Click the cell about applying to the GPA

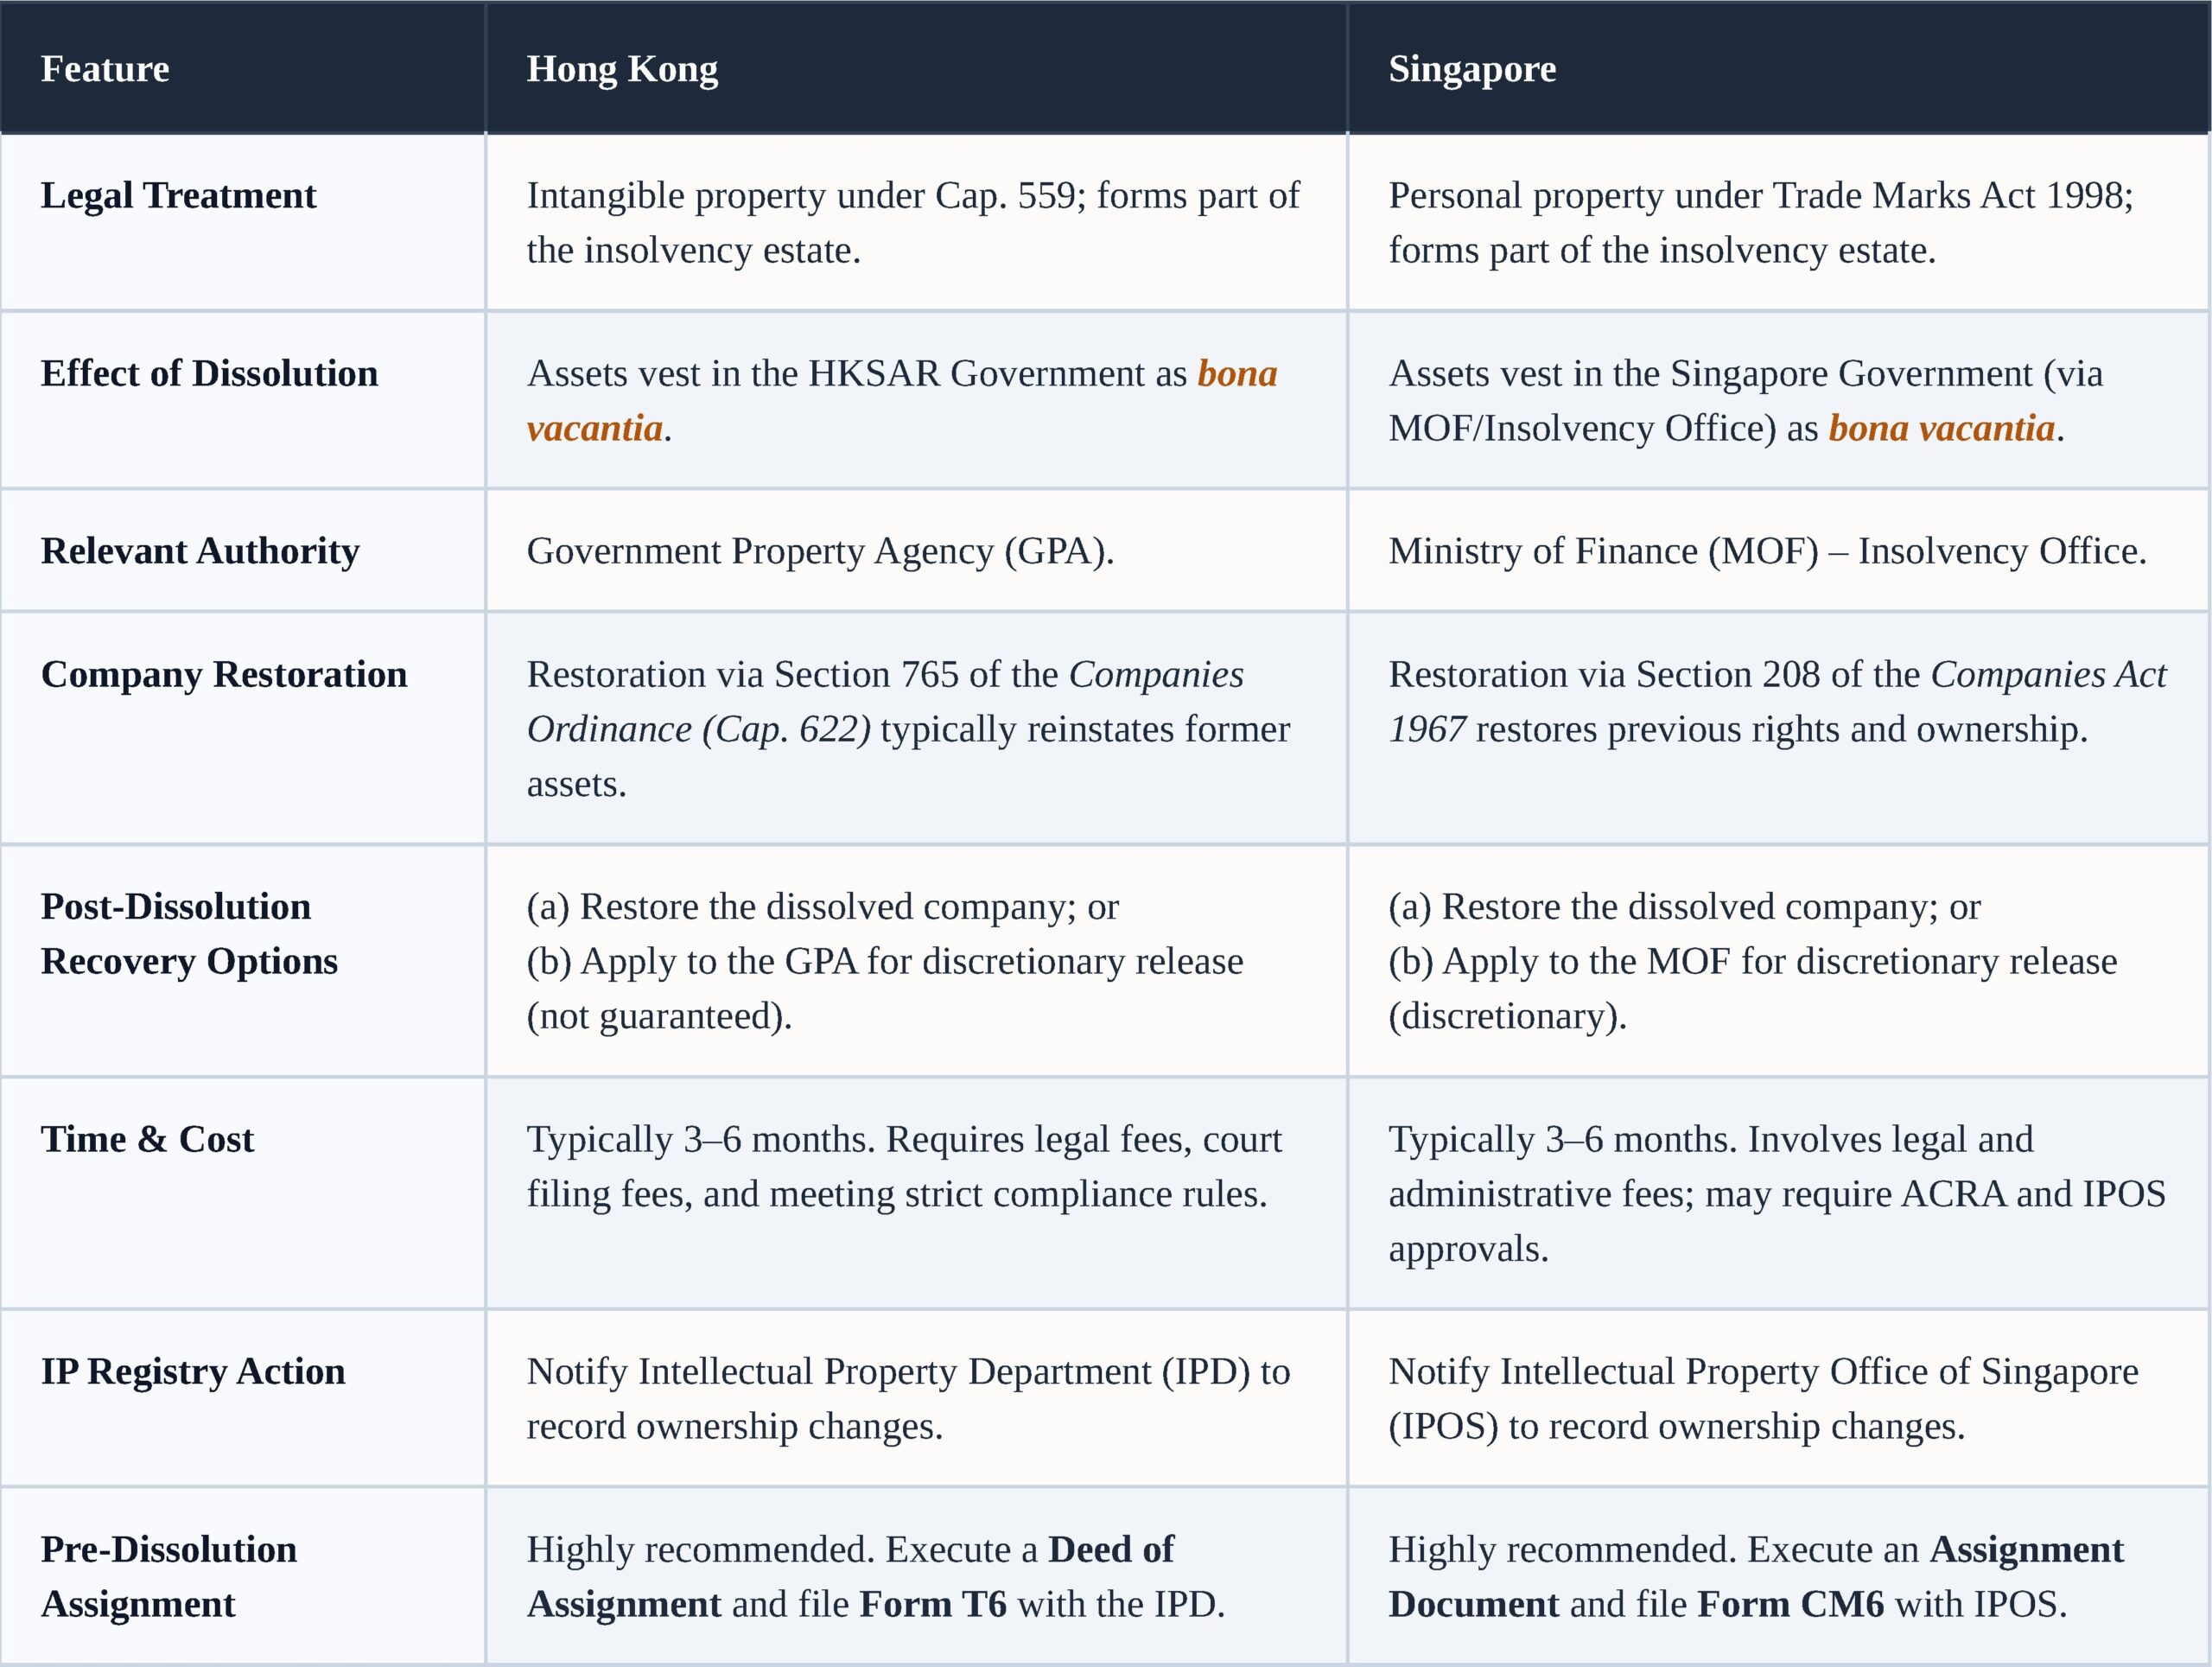(916, 961)
